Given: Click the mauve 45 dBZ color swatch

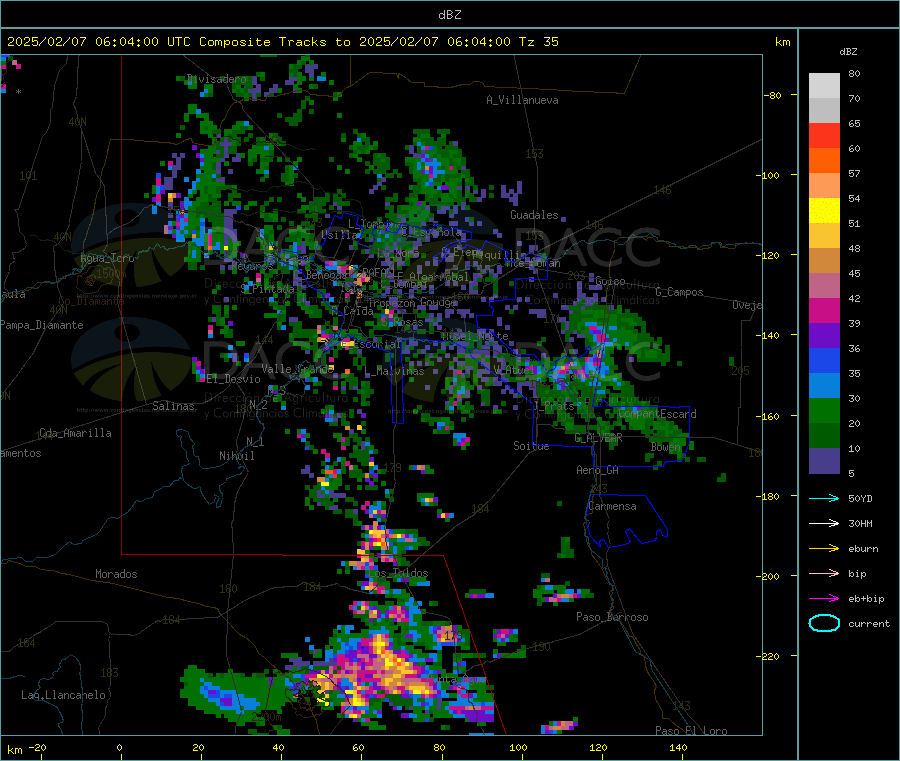Looking at the screenshot, I should (824, 285).
